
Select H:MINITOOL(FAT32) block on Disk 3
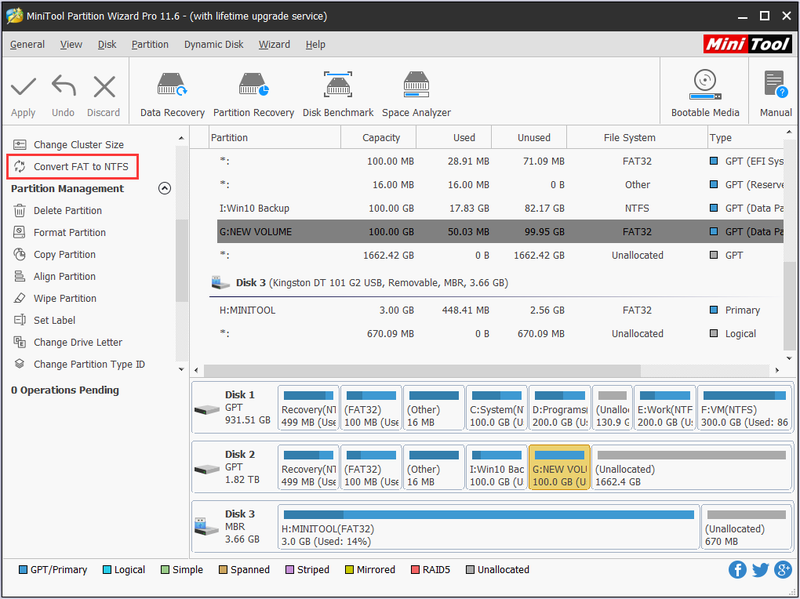click(x=489, y=527)
